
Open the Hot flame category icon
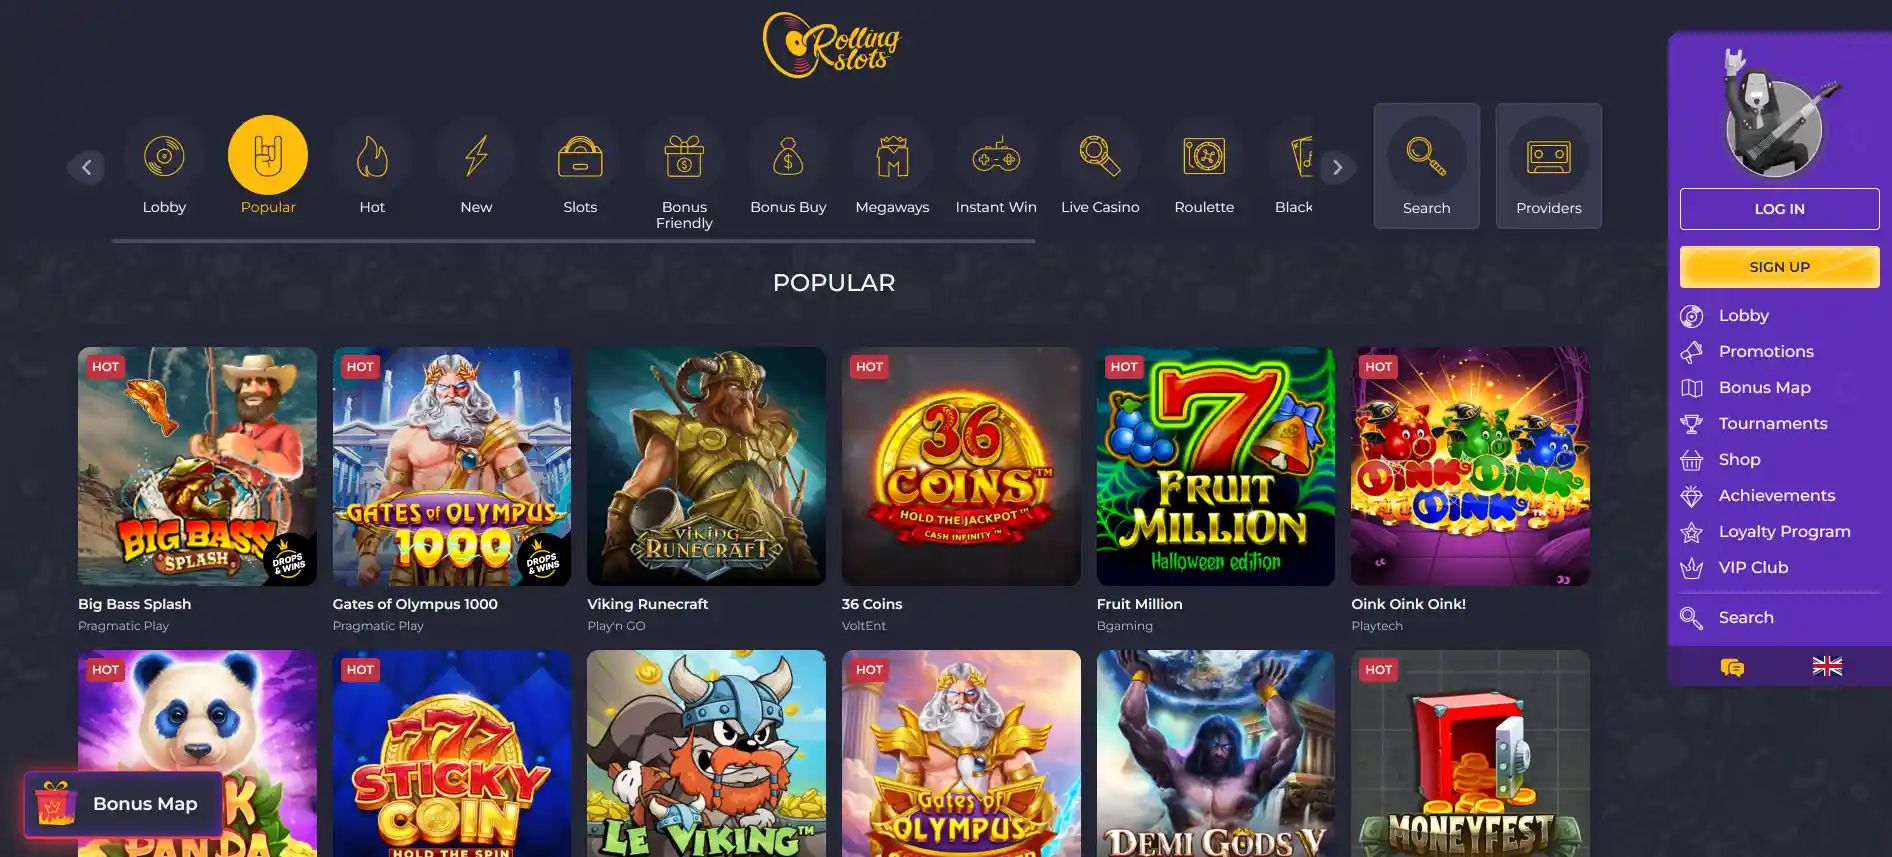372,156
